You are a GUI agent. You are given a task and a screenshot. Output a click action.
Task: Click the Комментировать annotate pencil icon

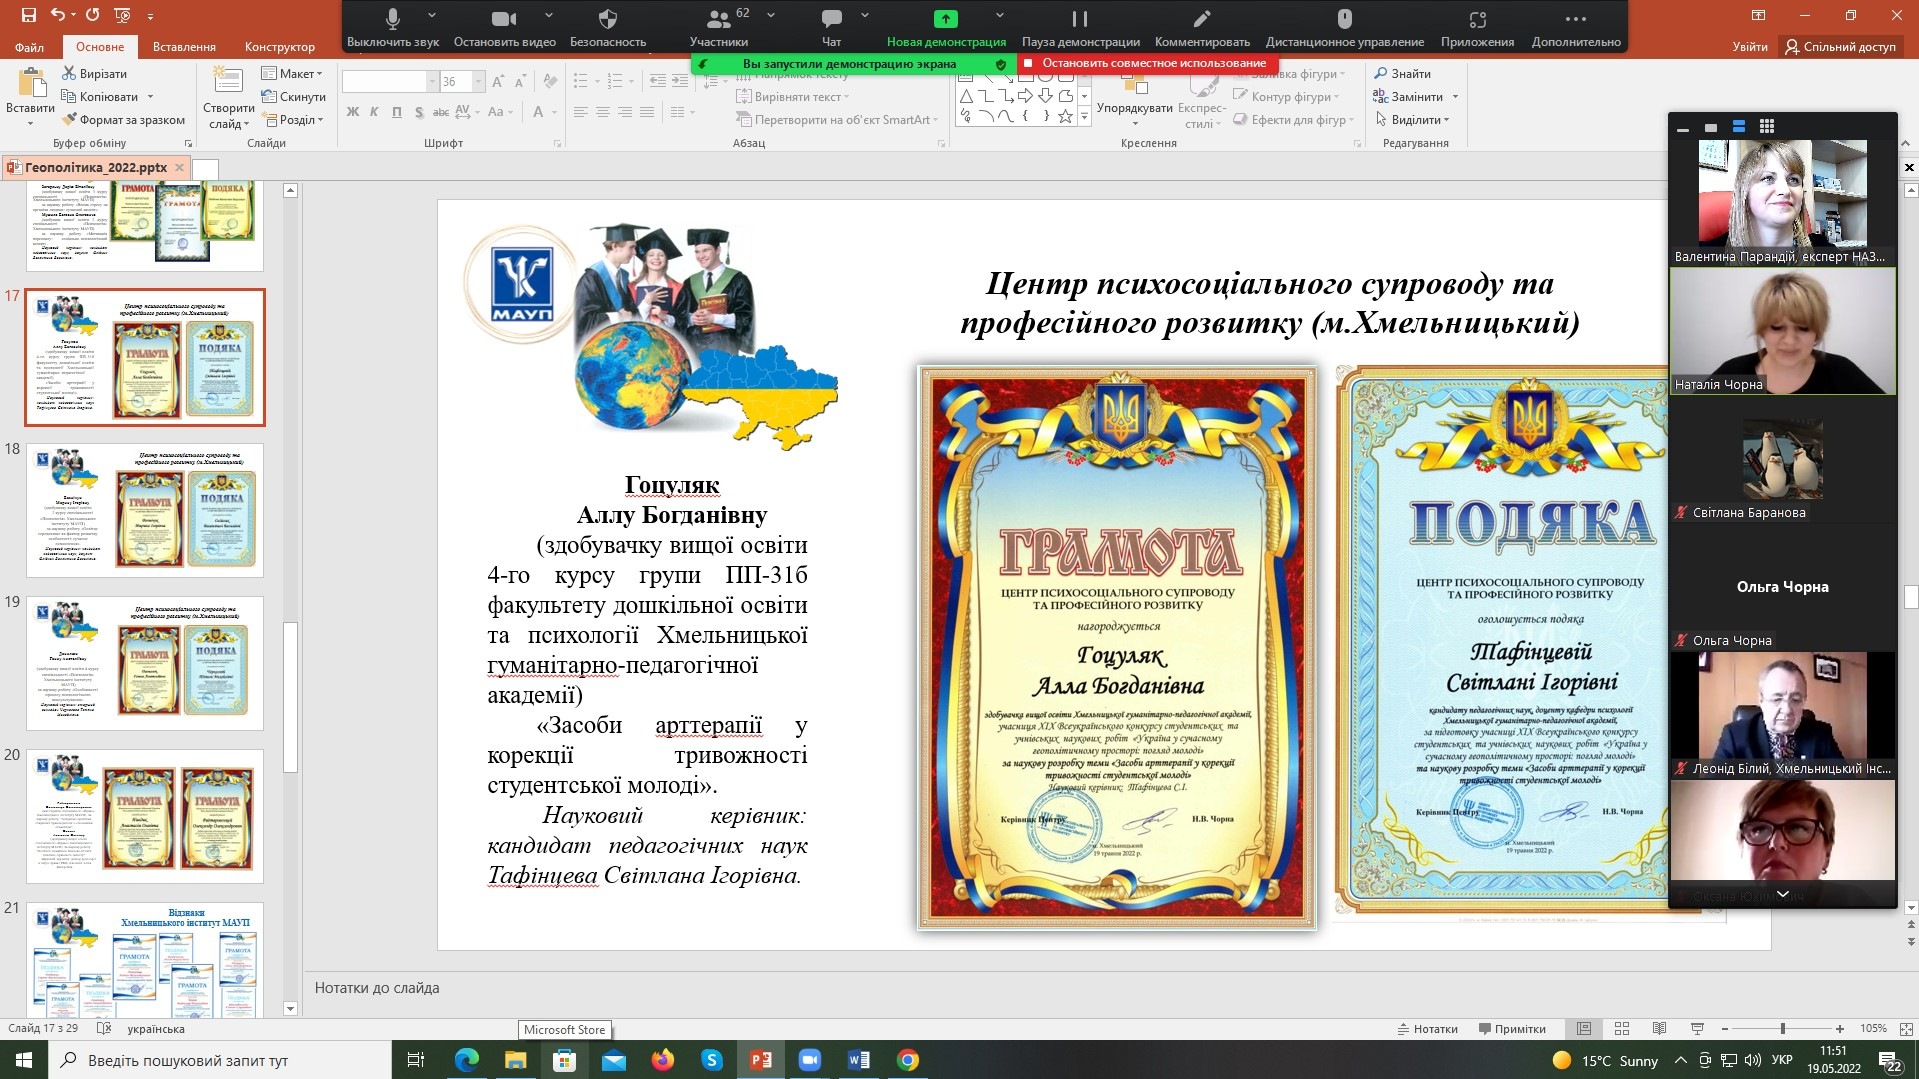(1202, 20)
